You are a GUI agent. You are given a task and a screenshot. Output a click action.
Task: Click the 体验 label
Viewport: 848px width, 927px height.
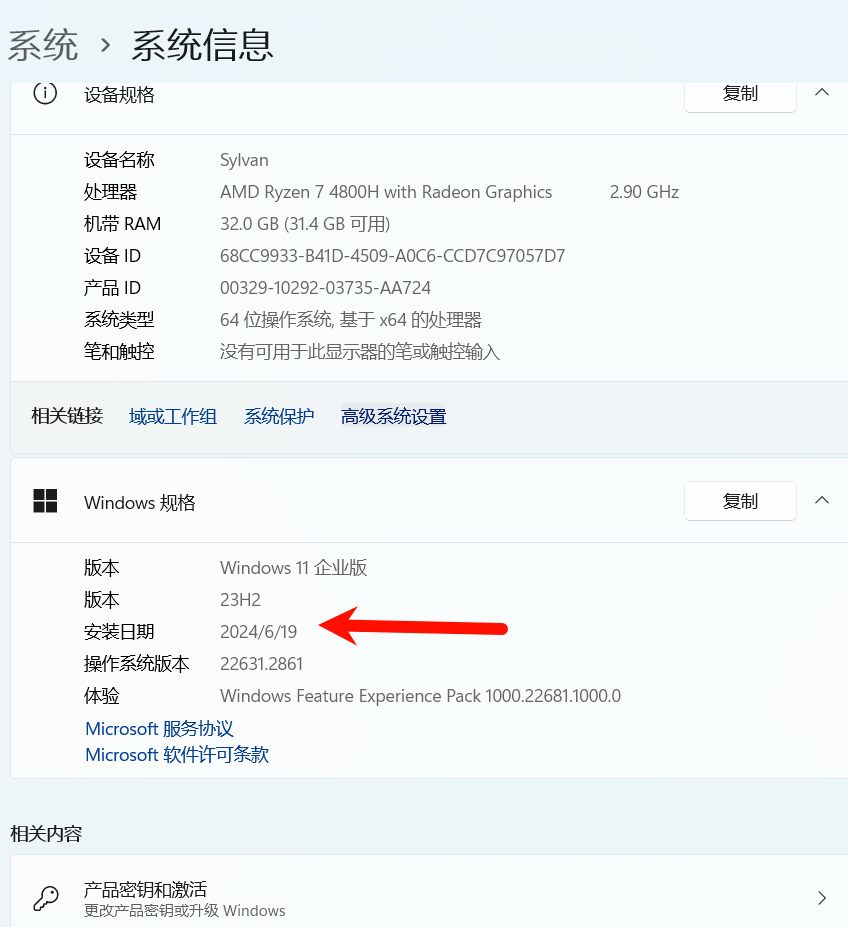coord(102,695)
